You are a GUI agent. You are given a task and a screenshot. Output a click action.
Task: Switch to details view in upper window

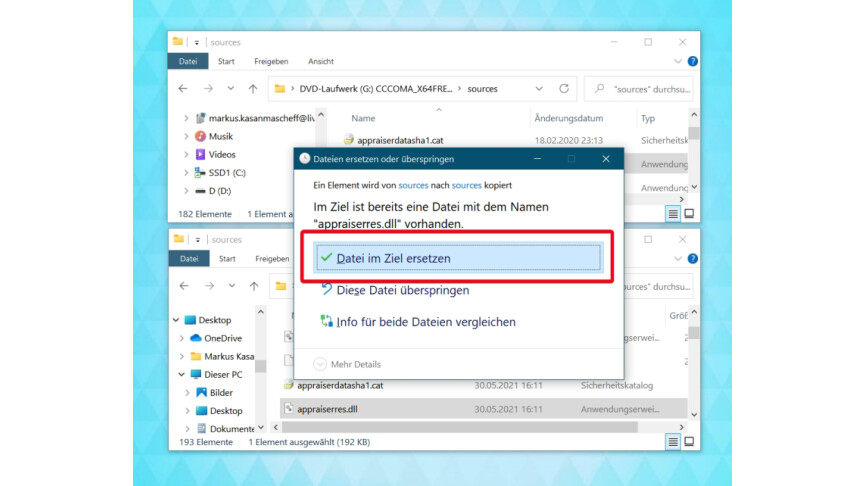(673, 214)
